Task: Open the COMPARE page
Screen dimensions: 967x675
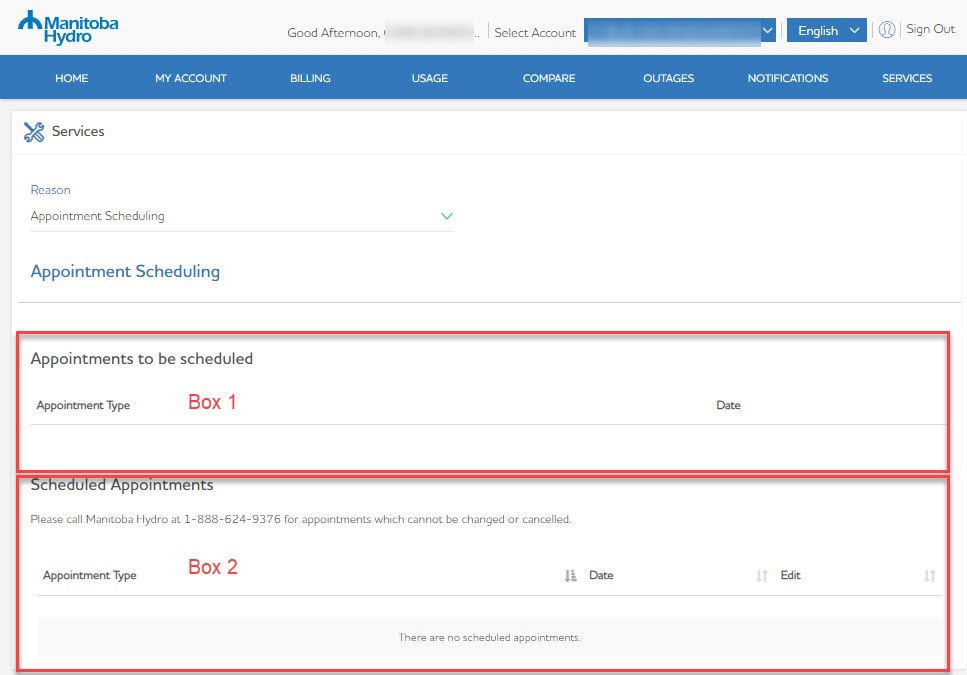Action: 548,78
